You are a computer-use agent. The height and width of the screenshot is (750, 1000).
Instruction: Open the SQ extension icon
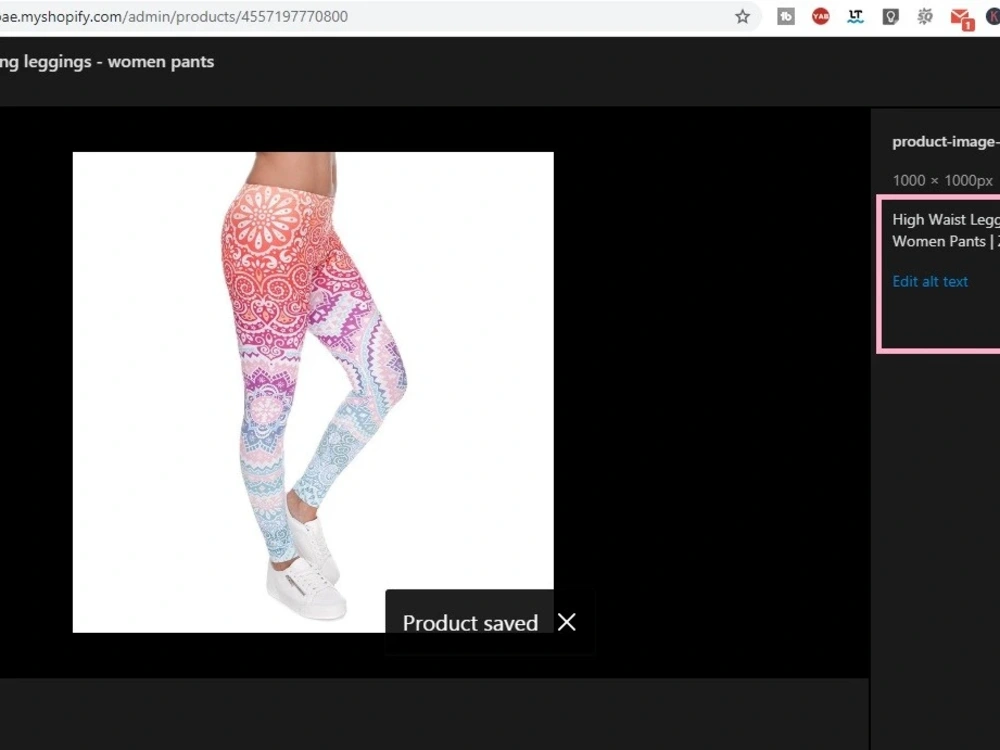925,17
